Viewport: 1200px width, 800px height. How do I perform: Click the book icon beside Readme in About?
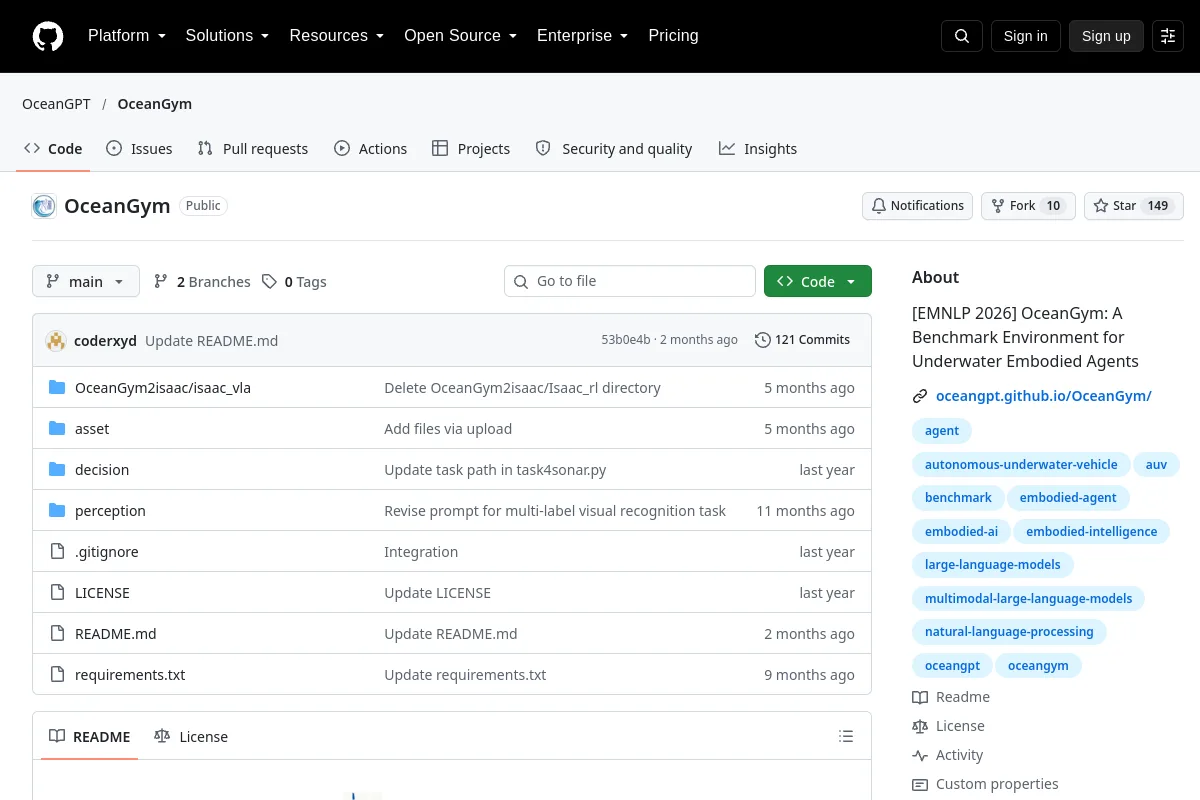pyautogui.click(x=920, y=697)
